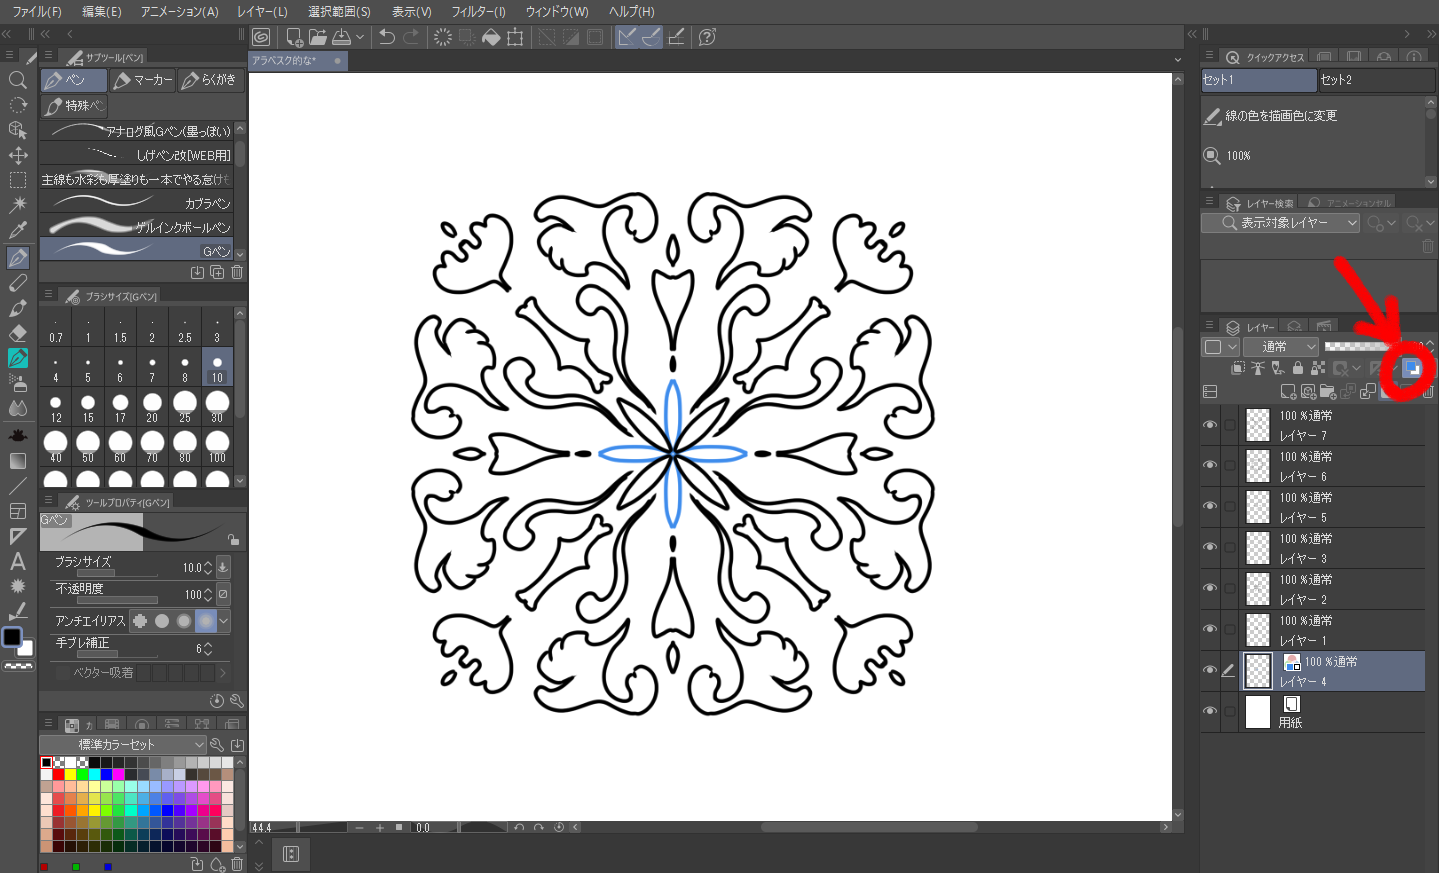Switch to the マーカー sub tool tab
Image resolution: width=1439 pixels, height=873 pixels.
click(x=143, y=80)
